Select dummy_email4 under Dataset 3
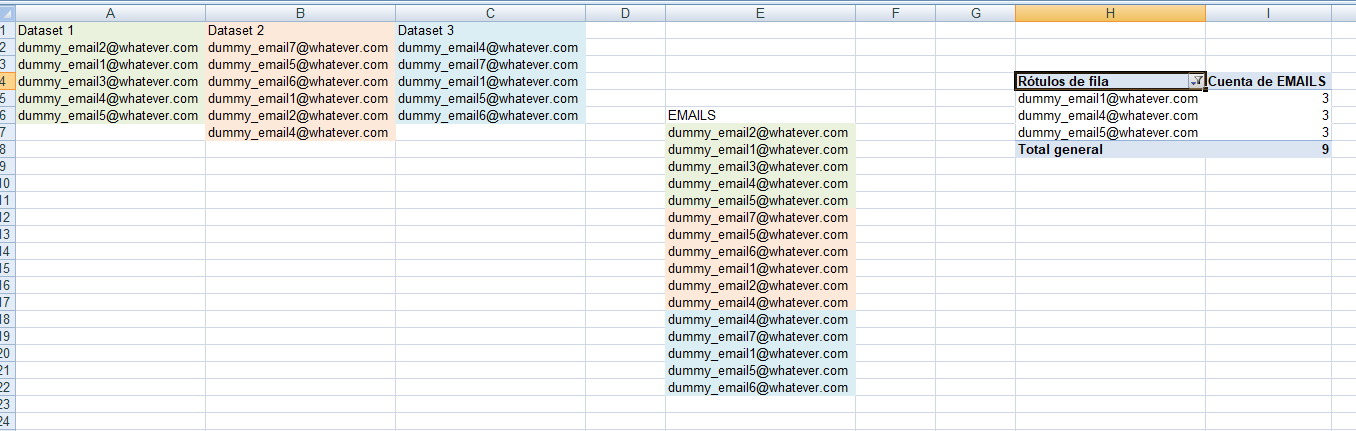The image size is (1356, 431). coord(490,47)
